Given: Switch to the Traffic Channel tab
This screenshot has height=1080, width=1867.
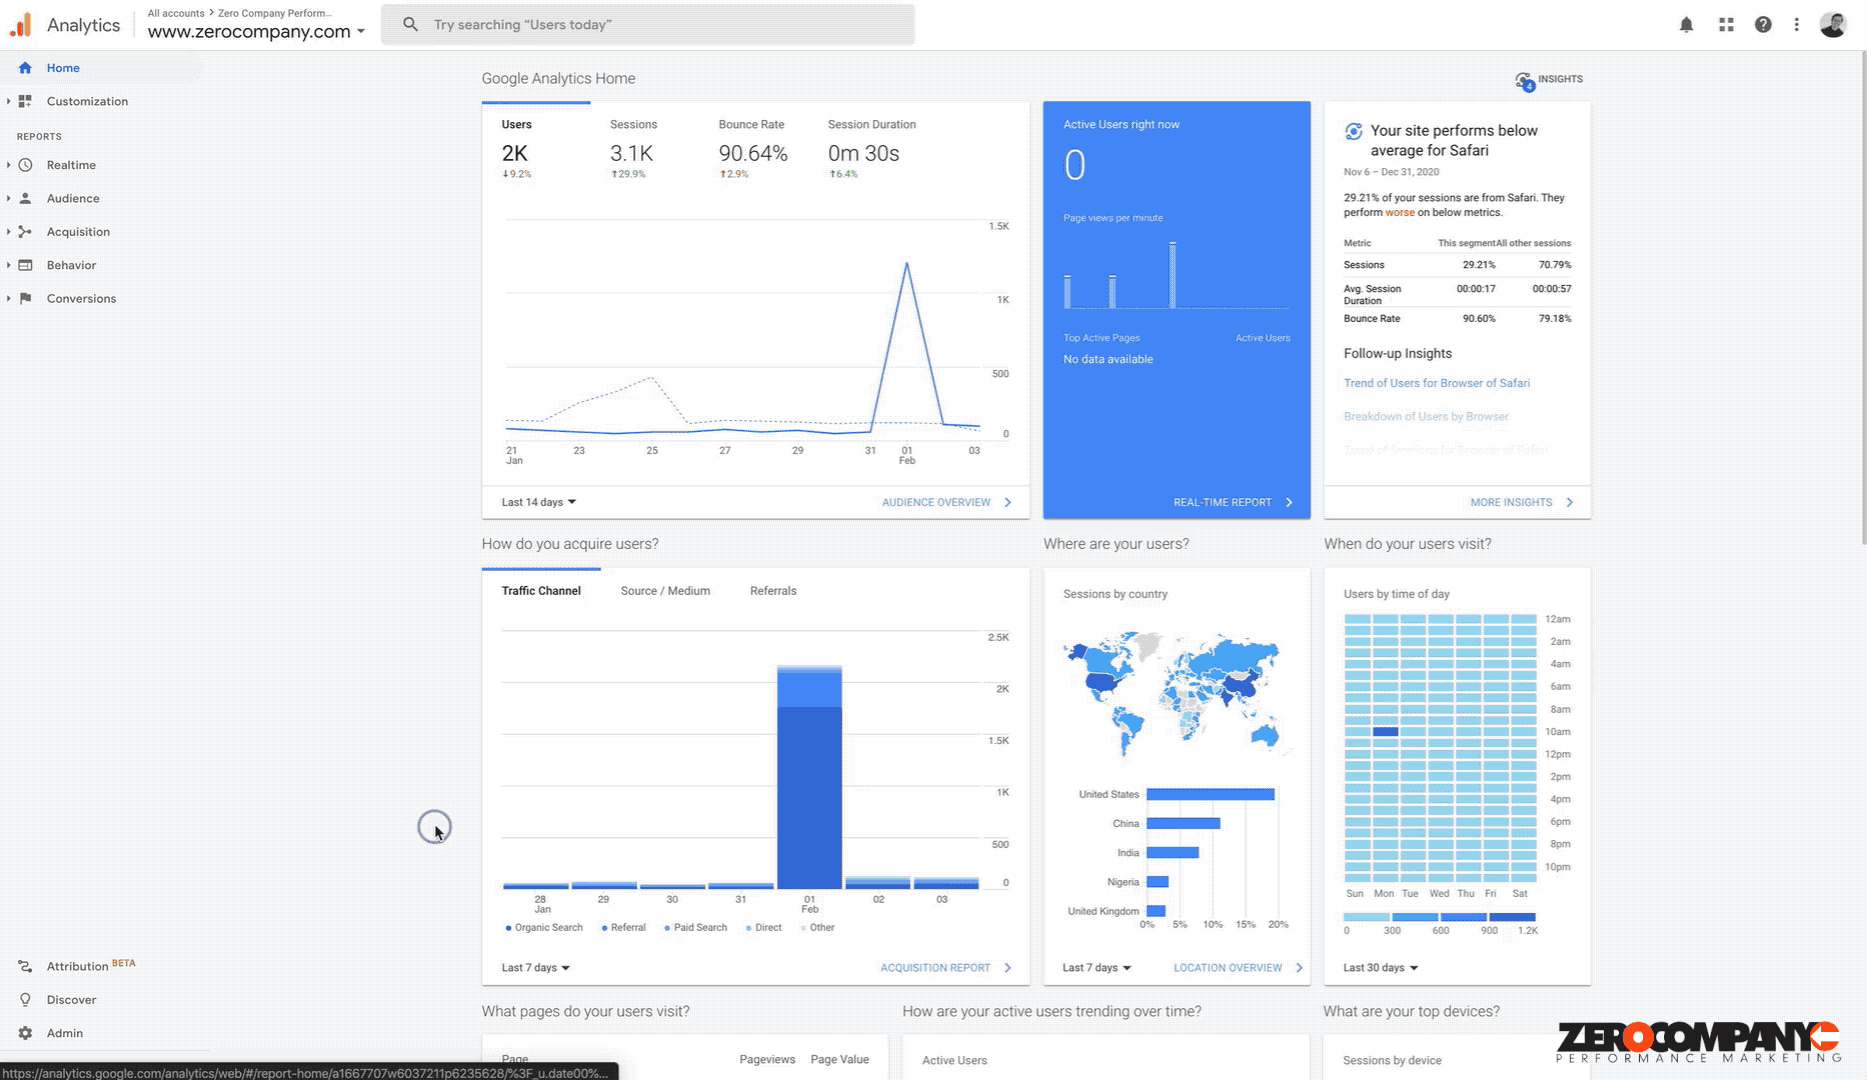Looking at the screenshot, I should click(x=541, y=591).
